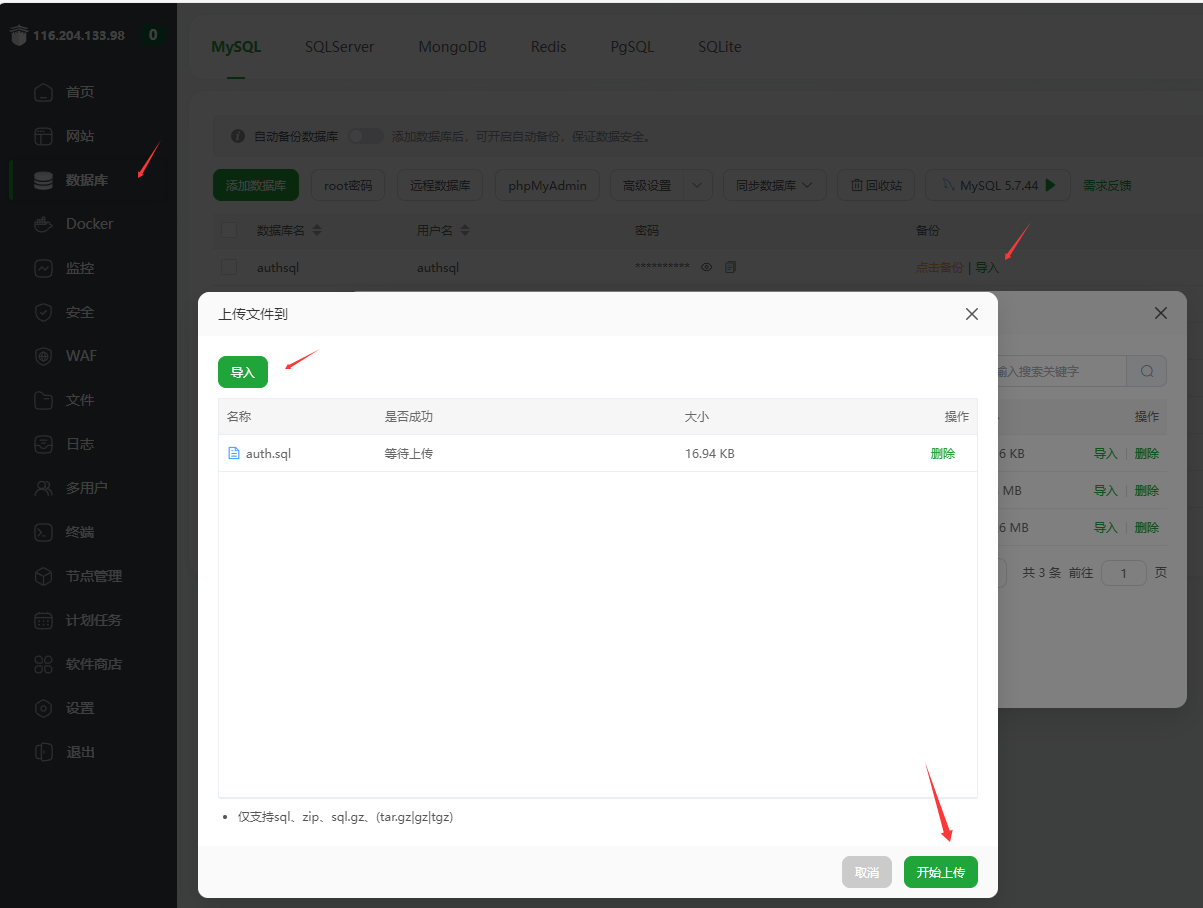Screen dimensions: 1203x908
Task: Switch to the Redis tab
Action: coord(548,47)
